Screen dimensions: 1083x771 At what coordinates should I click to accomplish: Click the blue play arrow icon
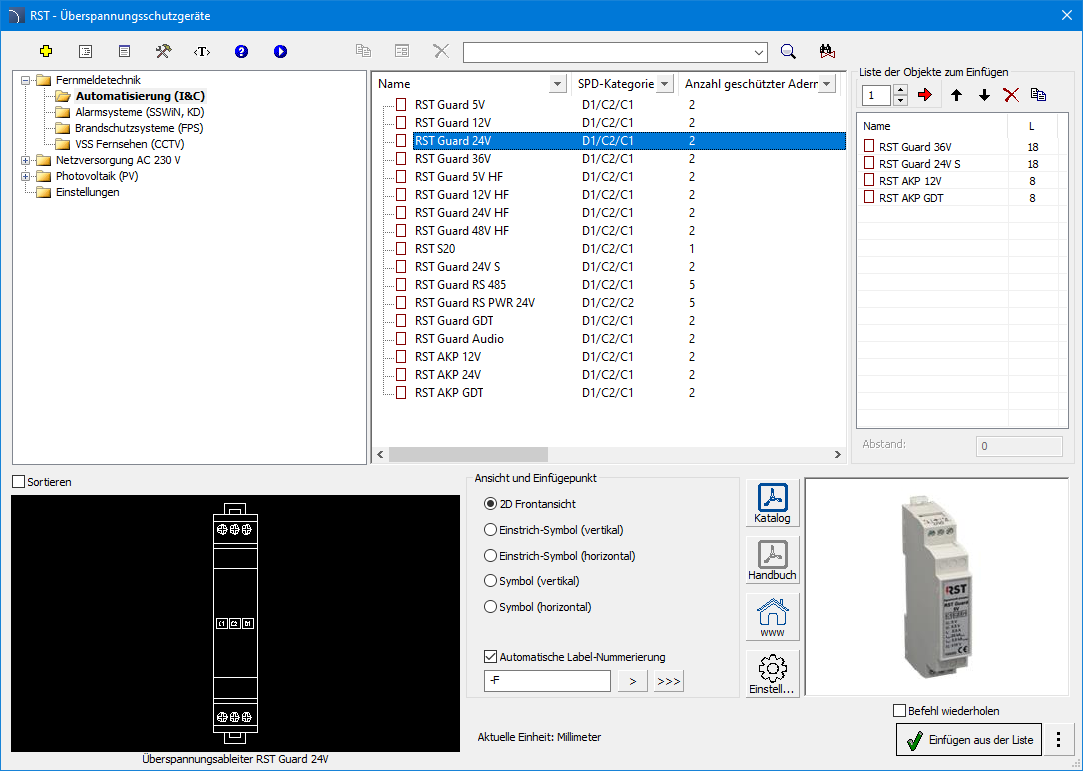click(x=280, y=51)
